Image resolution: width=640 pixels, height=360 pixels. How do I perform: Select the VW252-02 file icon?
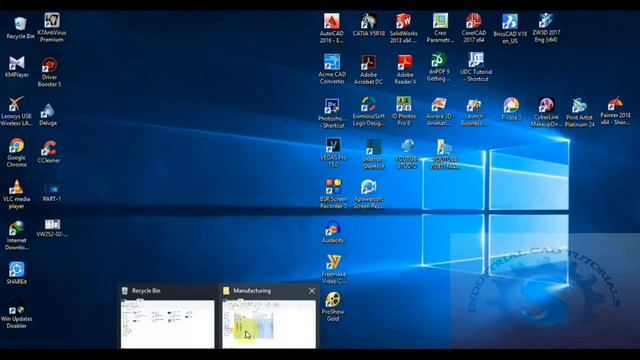click(x=52, y=228)
